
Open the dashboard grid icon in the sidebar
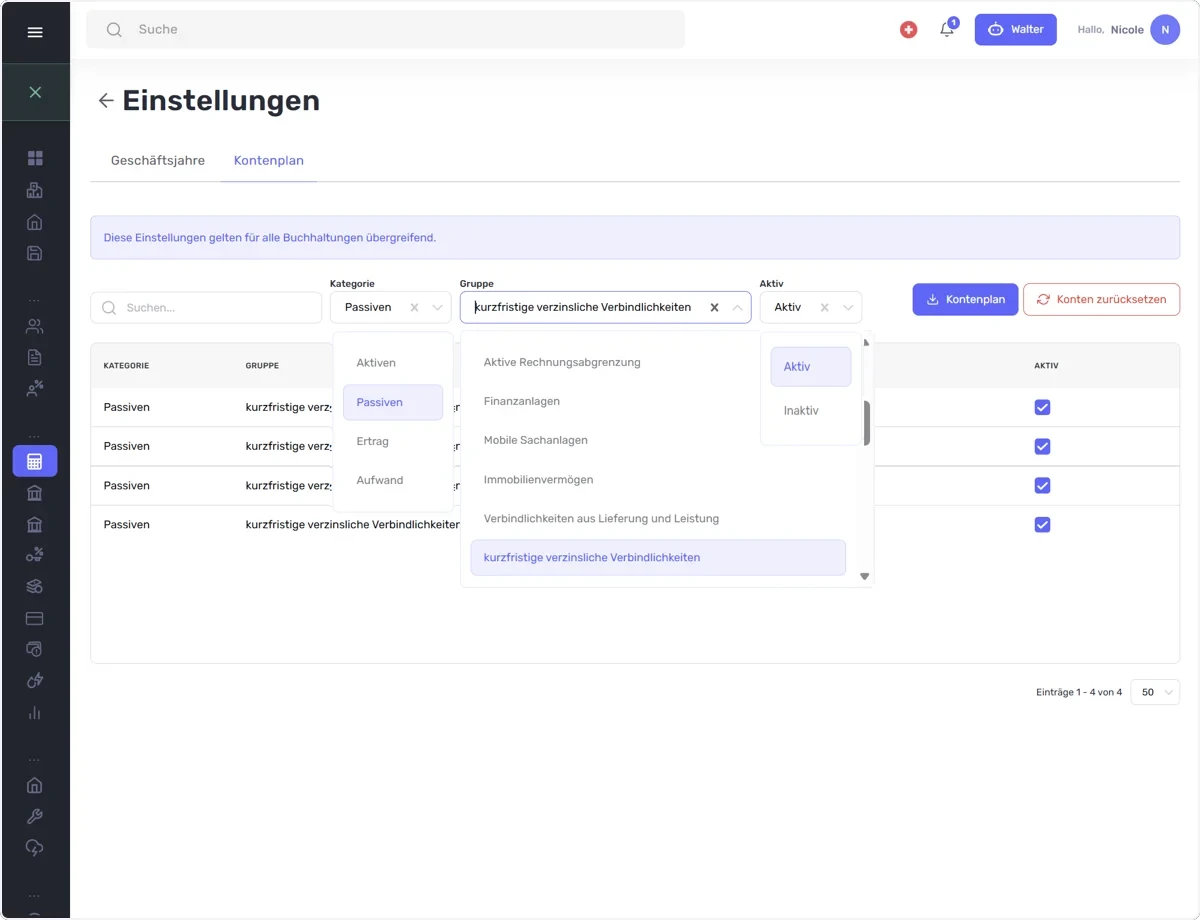tap(35, 158)
